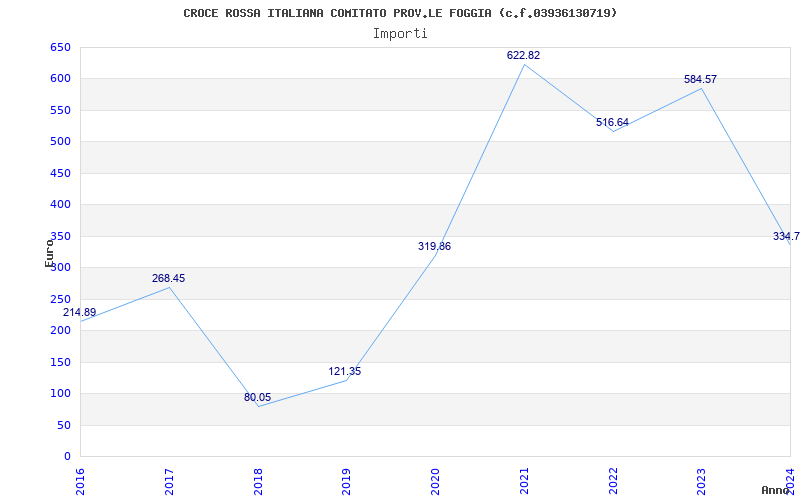Click the y-axis value 100
Viewport: 800px width, 500px height.
(60, 393)
